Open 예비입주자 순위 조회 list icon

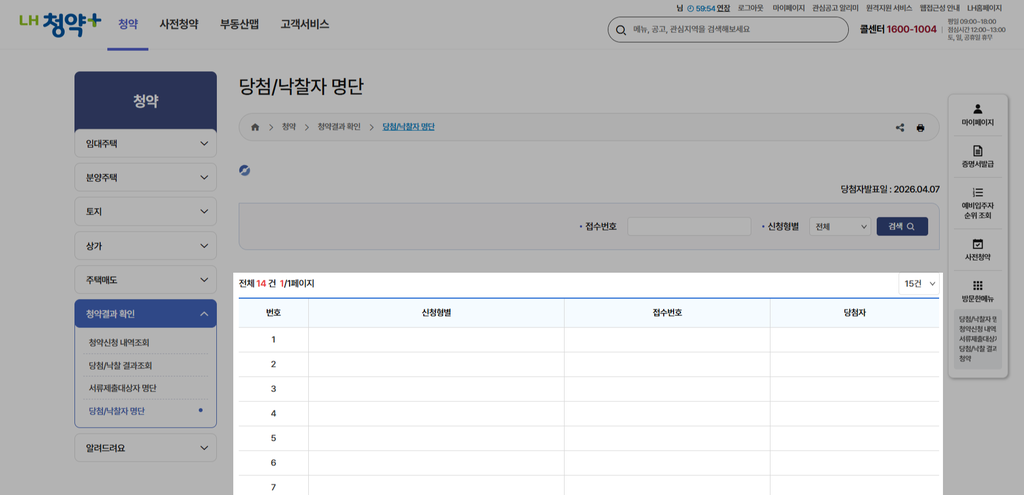coord(978,192)
